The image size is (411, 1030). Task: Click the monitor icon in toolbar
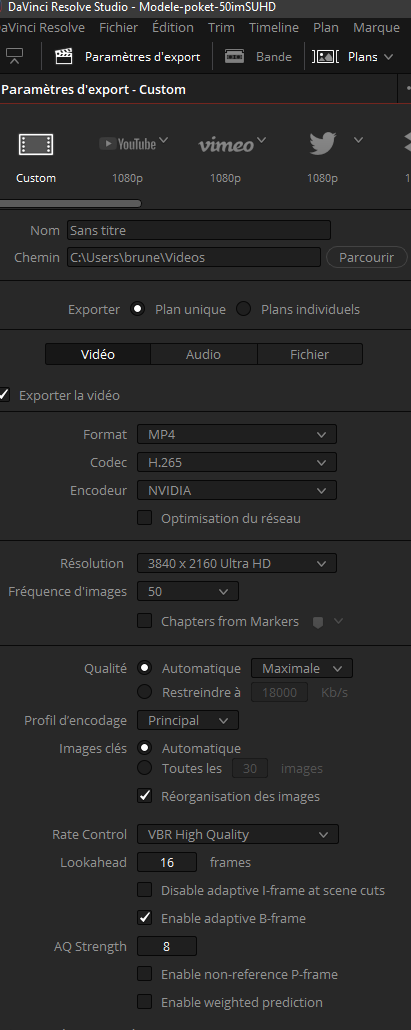click(x=14, y=56)
